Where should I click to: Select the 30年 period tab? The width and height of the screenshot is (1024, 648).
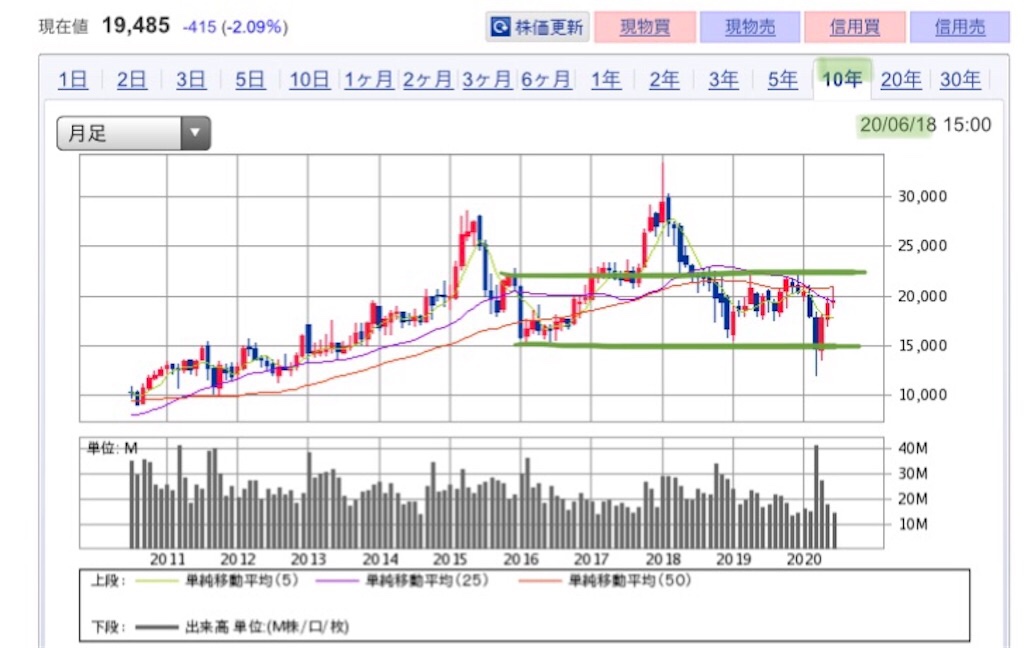[960, 80]
